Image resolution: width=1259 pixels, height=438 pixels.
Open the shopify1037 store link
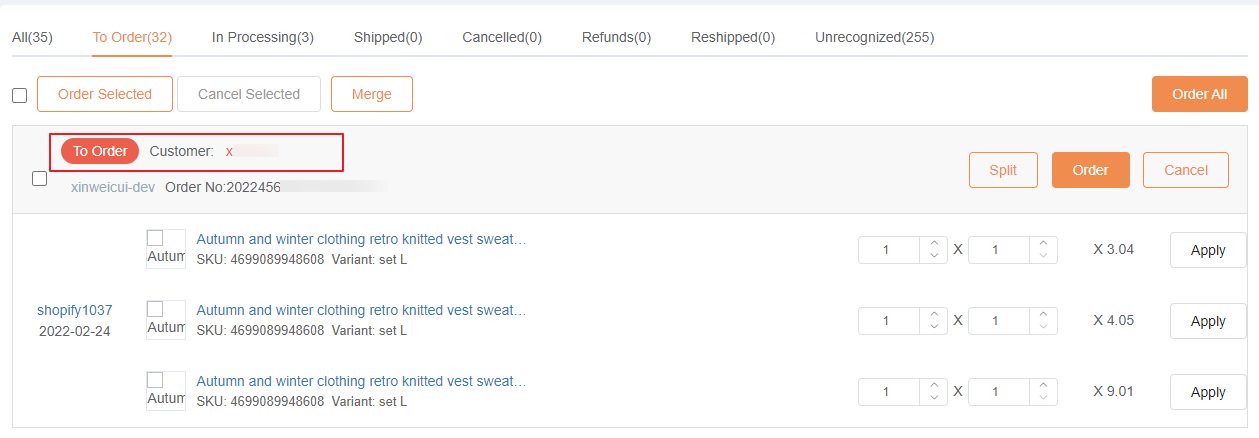(75, 310)
